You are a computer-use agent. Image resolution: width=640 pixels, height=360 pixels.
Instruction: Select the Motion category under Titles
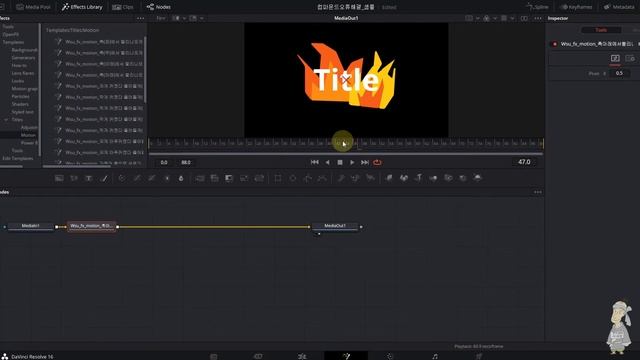click(x=28, y=135)
